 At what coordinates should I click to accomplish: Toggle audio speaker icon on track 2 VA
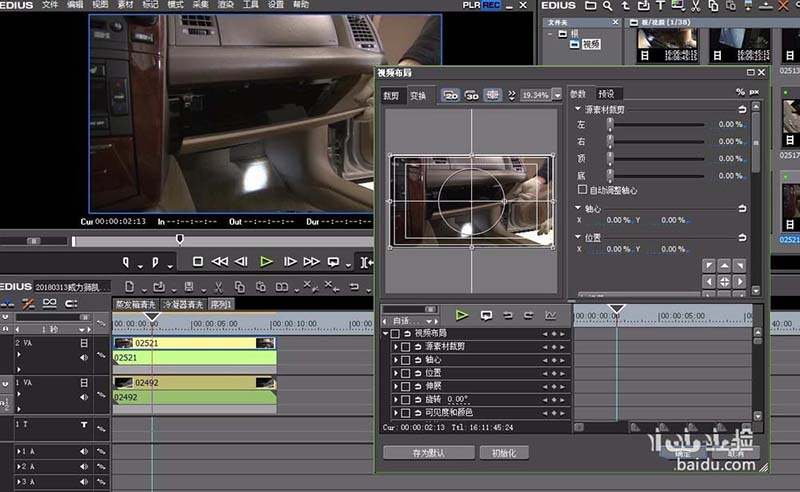(83, 357)
